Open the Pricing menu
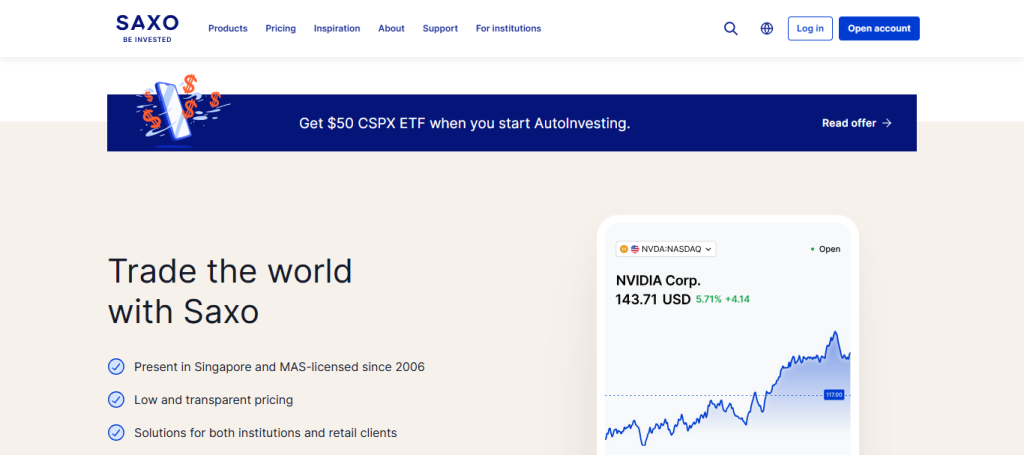Screen dimensions: 1024x455 [281, 29]
